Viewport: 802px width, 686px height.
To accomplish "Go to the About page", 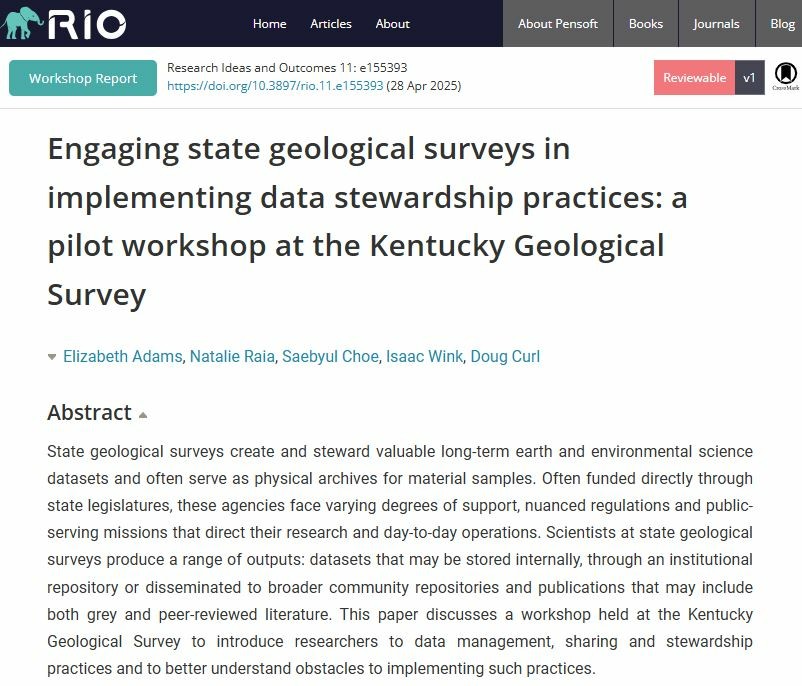I will point(392,24).
